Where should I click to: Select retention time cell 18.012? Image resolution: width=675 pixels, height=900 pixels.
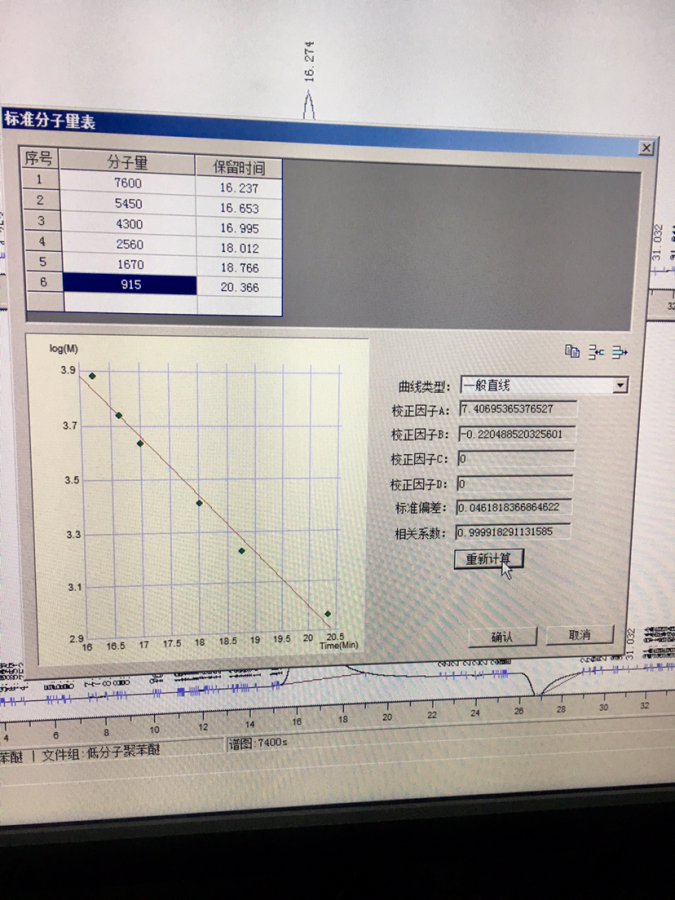(x=239, y=249)
